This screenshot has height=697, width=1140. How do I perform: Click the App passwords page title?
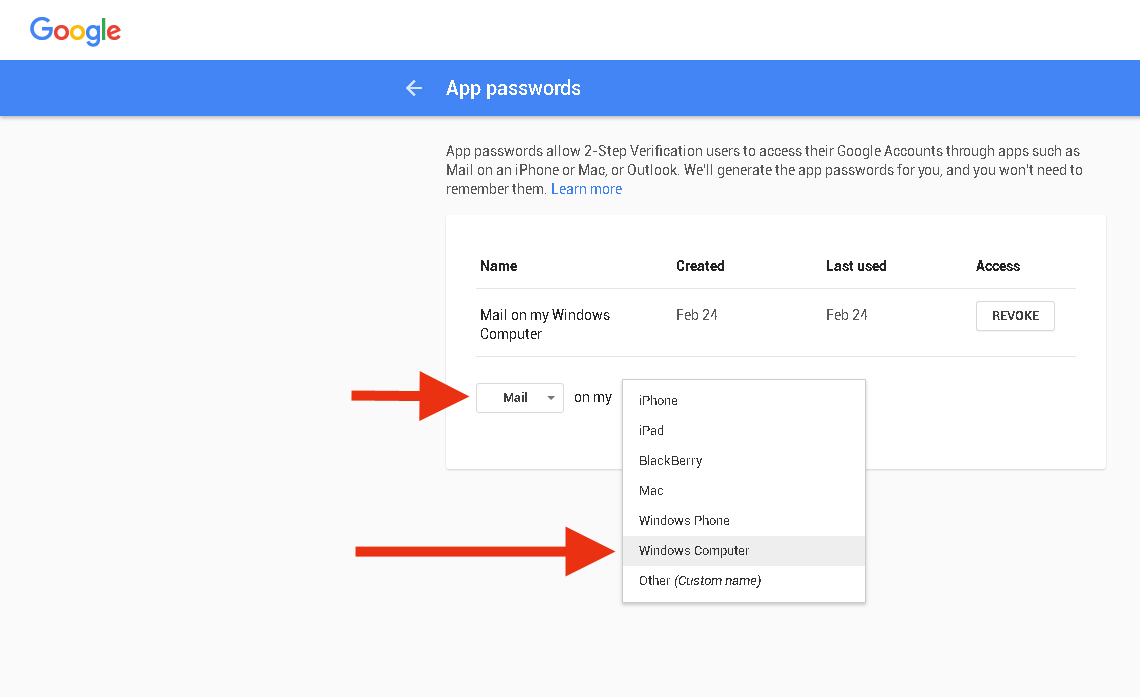tap(513, 88)
